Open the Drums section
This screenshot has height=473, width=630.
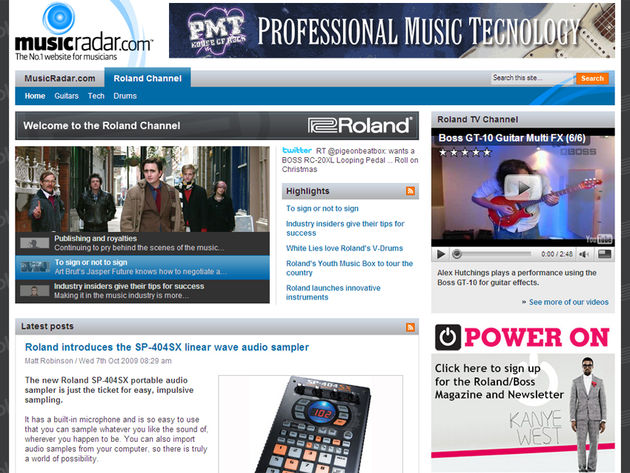[x=125, y=96]
